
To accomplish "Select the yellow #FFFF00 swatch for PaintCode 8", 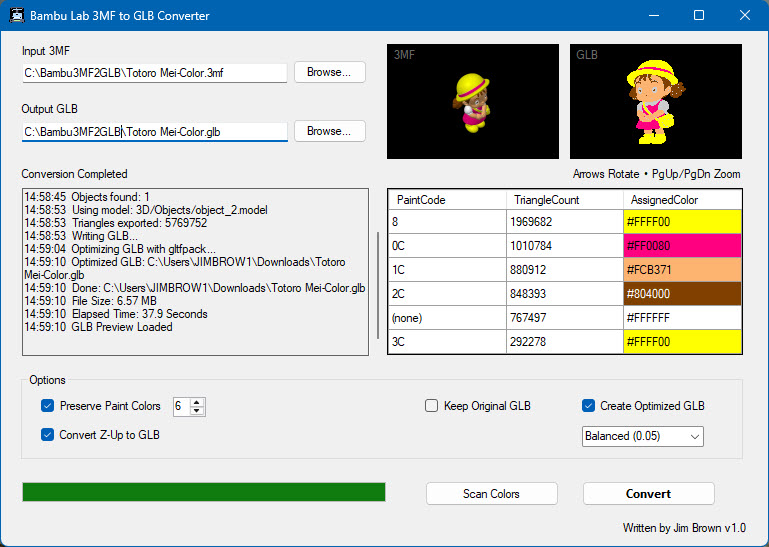I will pyautogui.click(x=682, y=222).
